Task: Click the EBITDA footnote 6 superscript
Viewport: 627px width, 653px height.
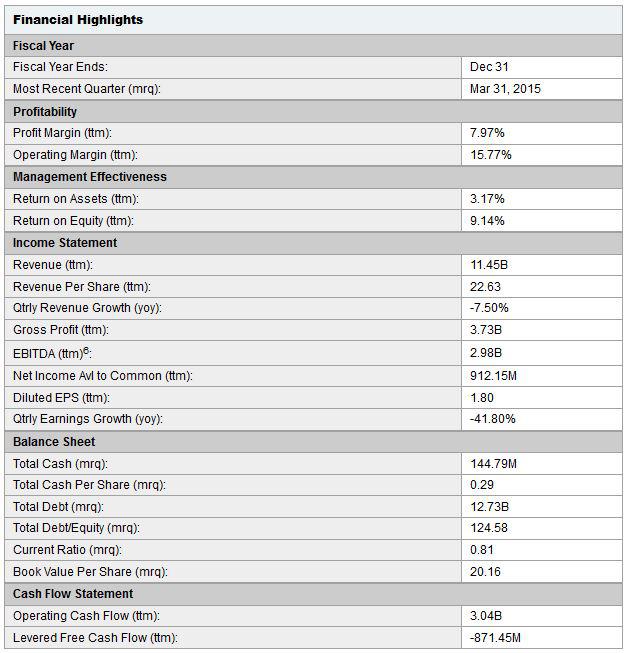Action: (x=86, y=350)
